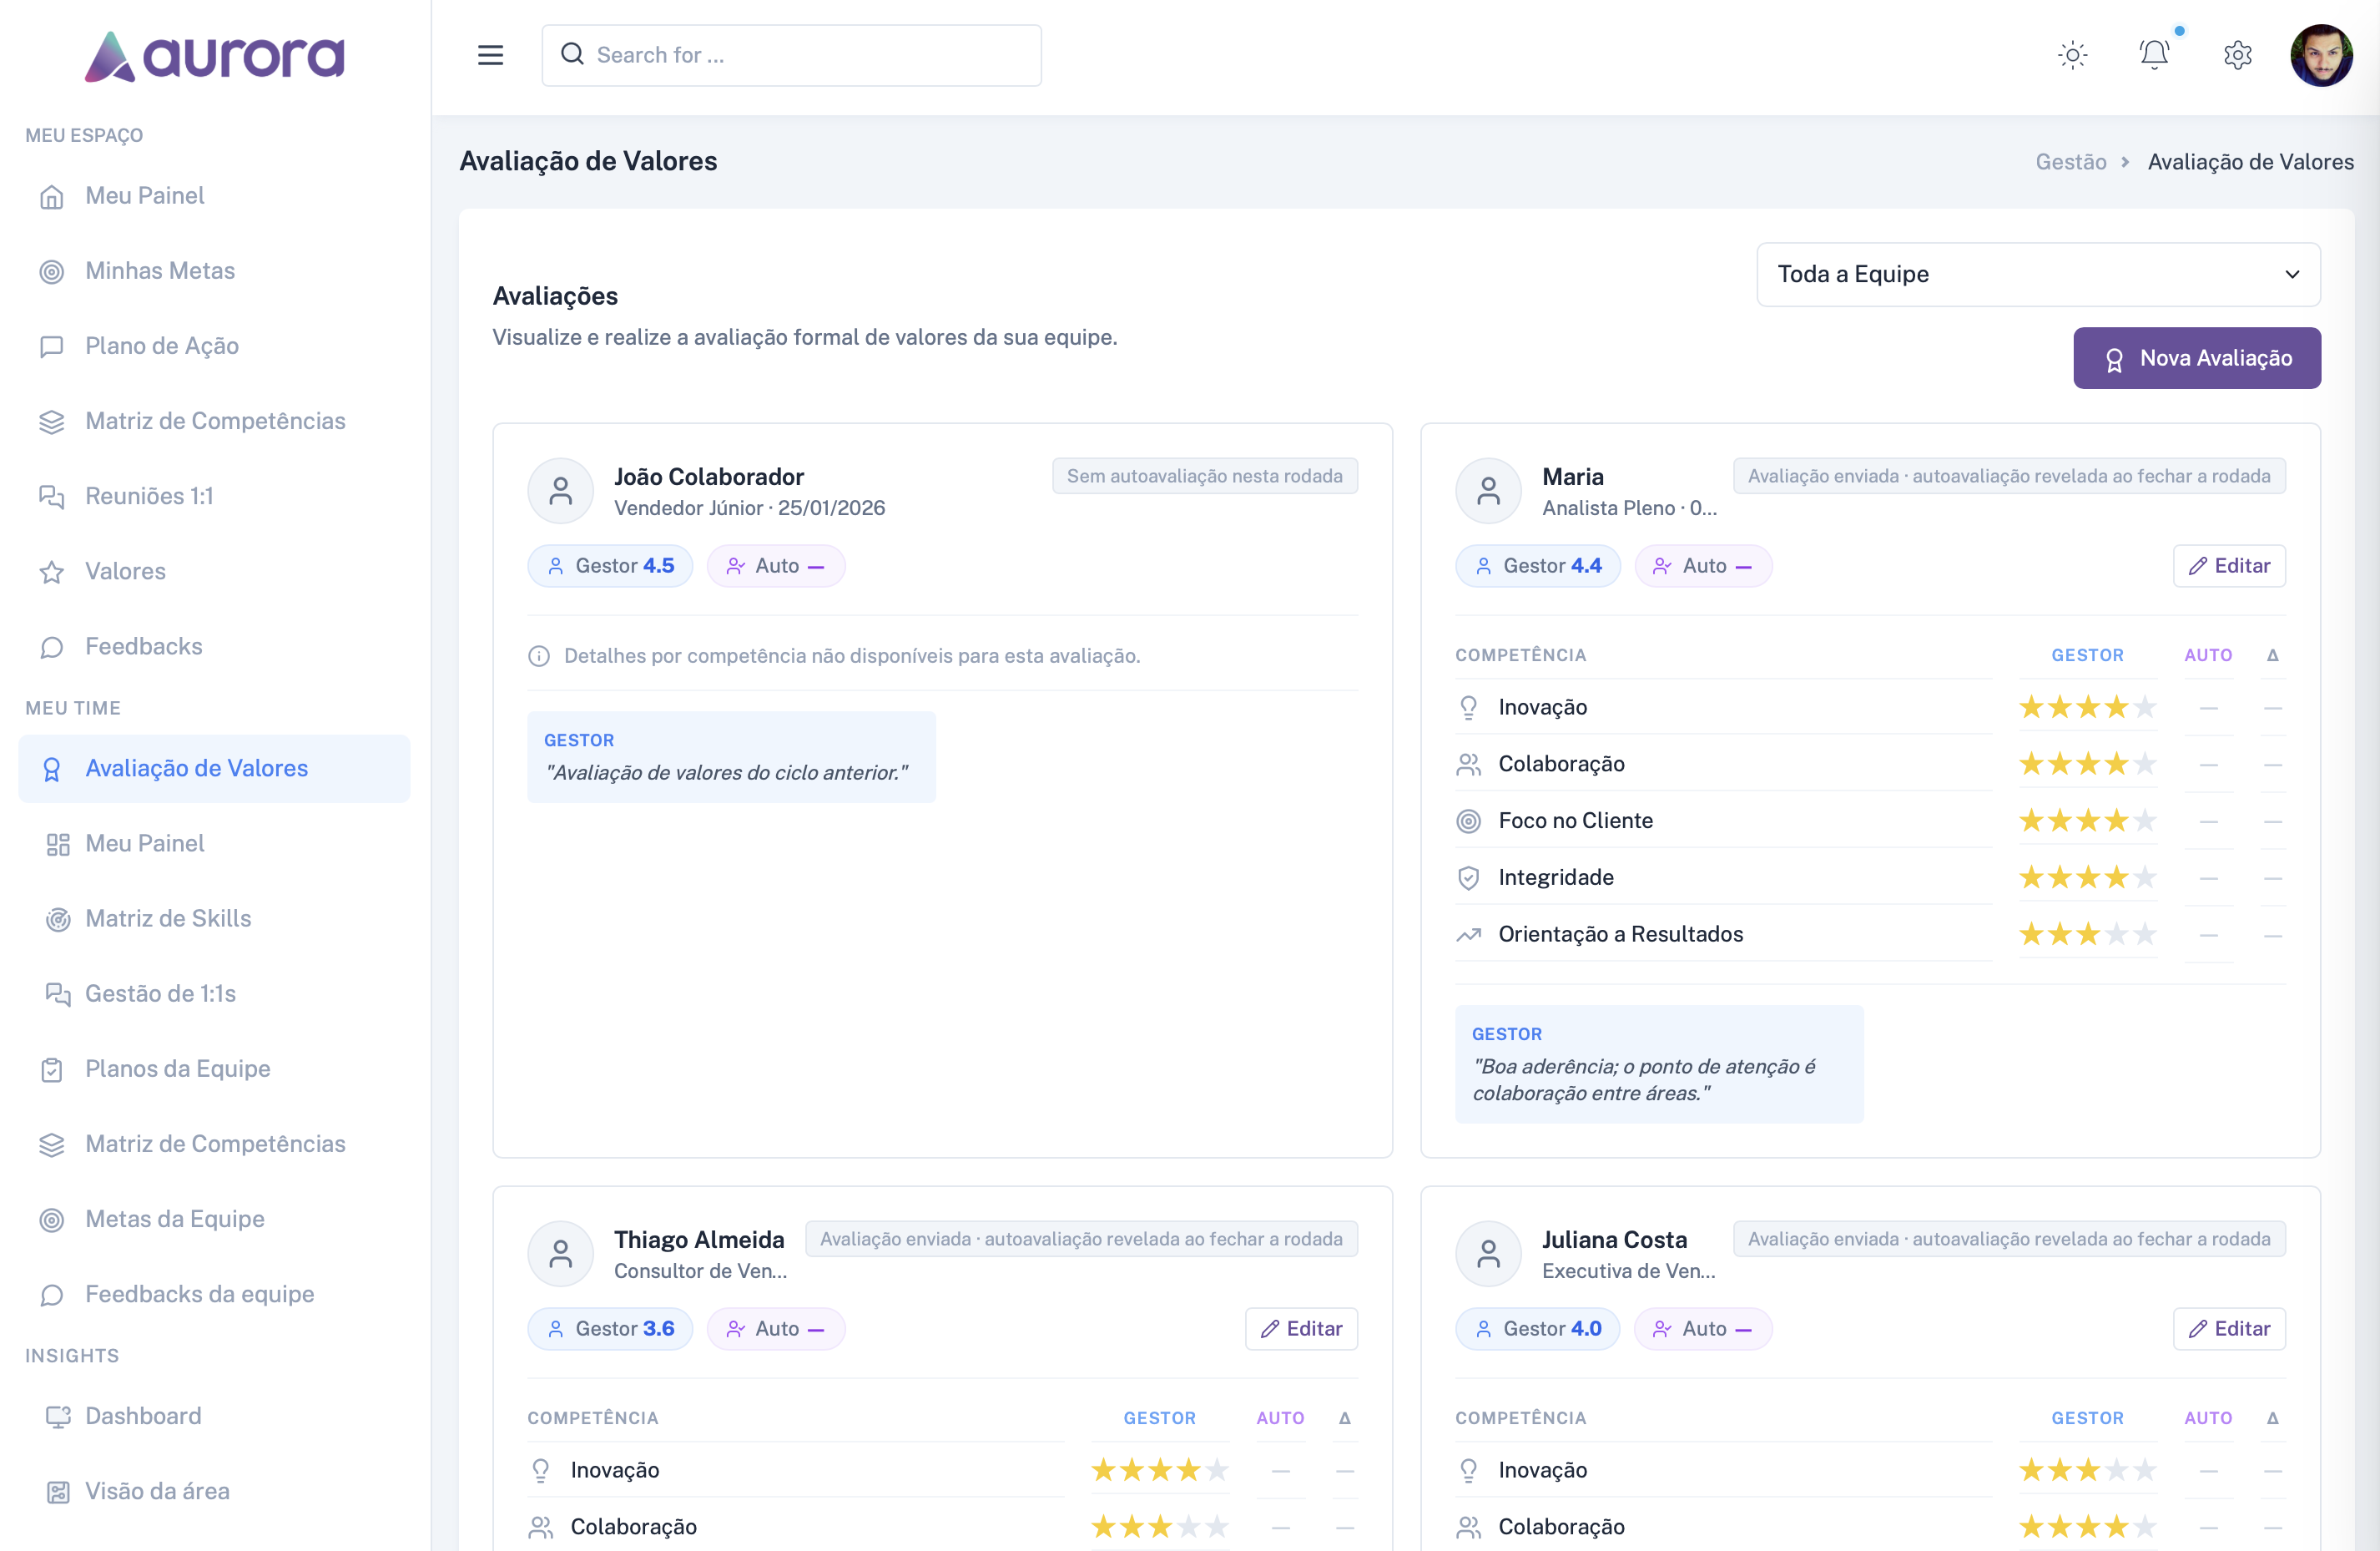Edit Thiago Almeida's evaluation

click(1301, 1328)
